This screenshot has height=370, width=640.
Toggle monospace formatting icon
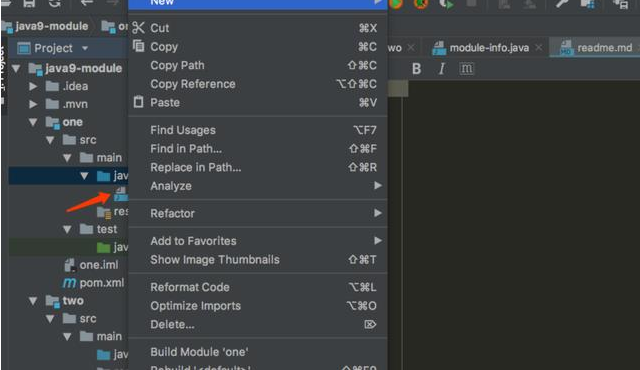pyautogui.click(x=466, y=69)
